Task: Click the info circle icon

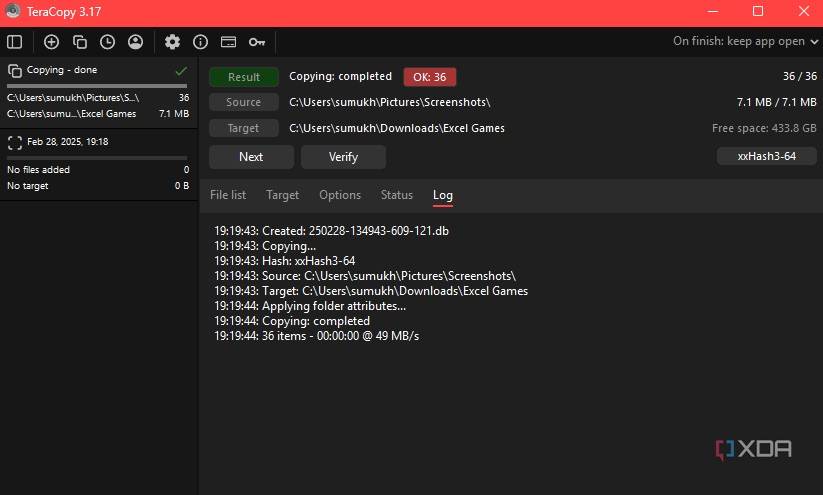Action: [201, 42]
